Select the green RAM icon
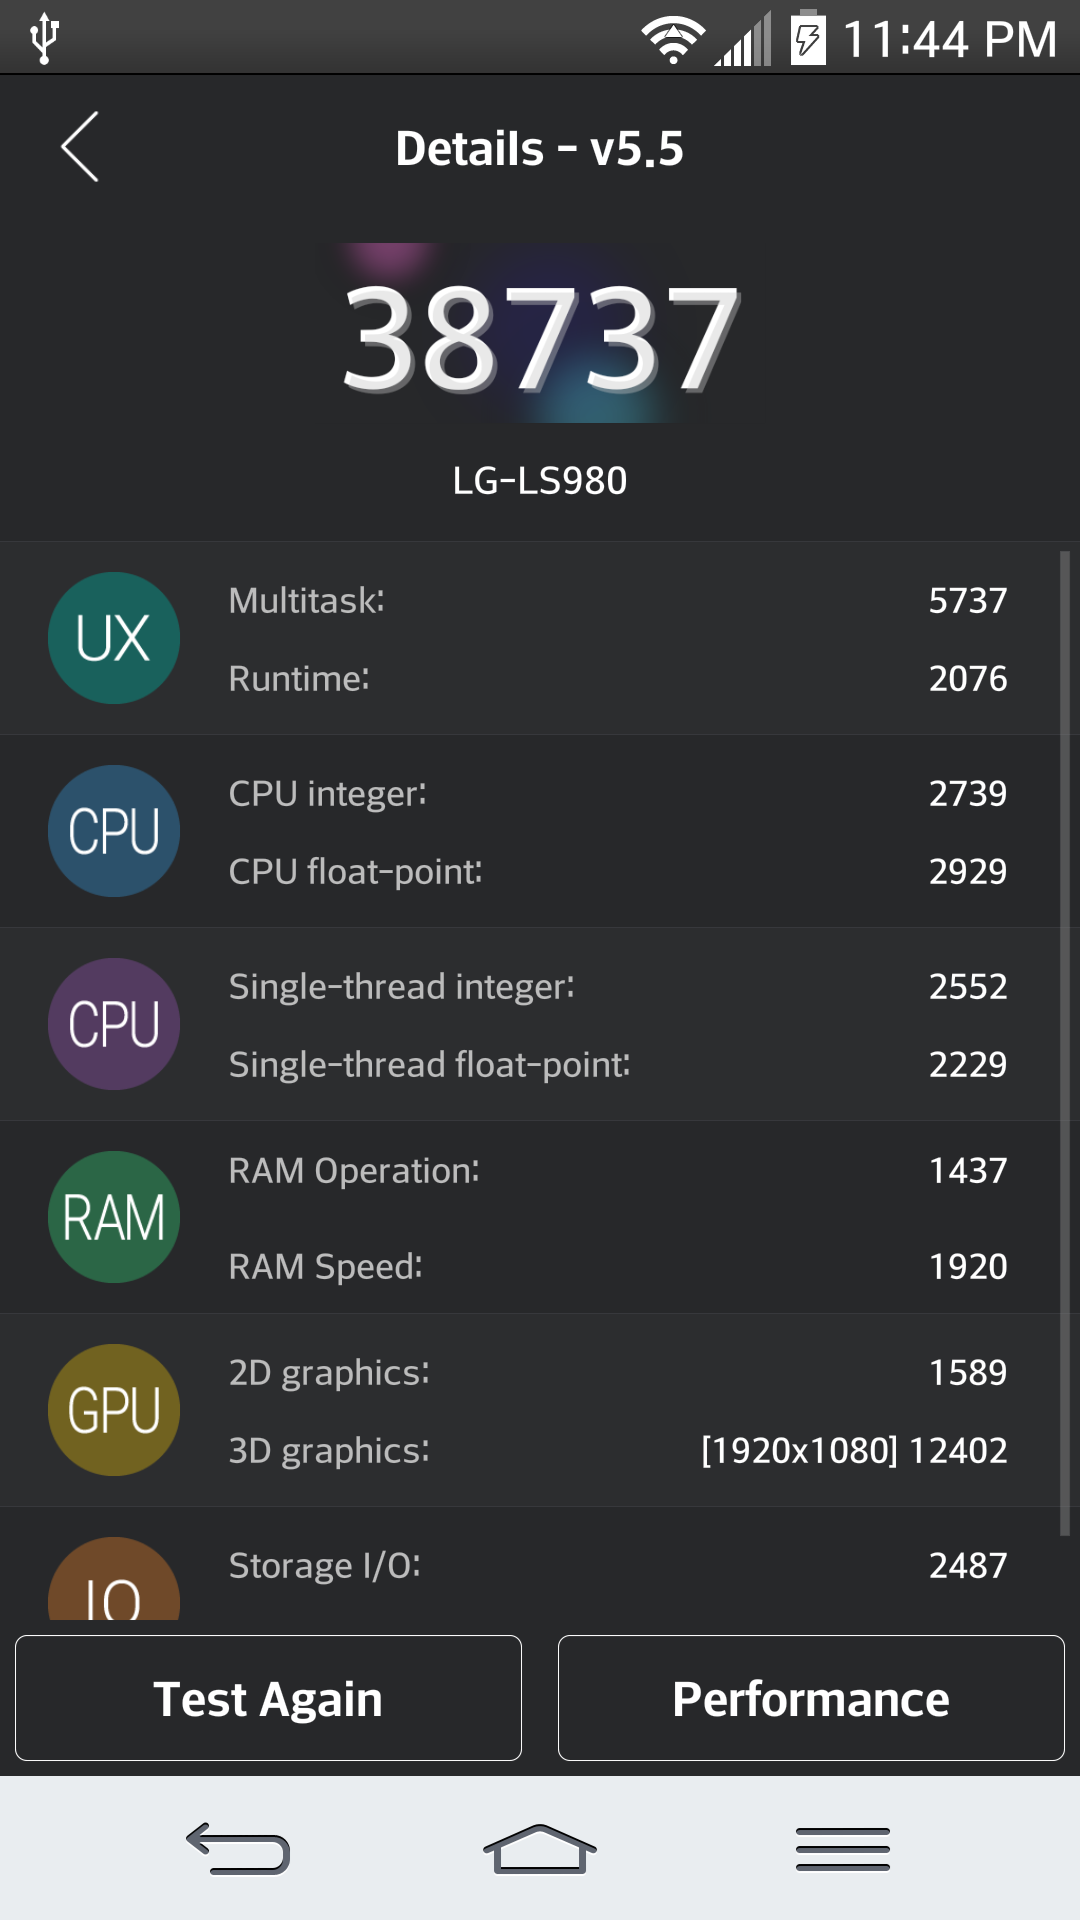Screen dimensions: 1080x1920 (113, 1216)
